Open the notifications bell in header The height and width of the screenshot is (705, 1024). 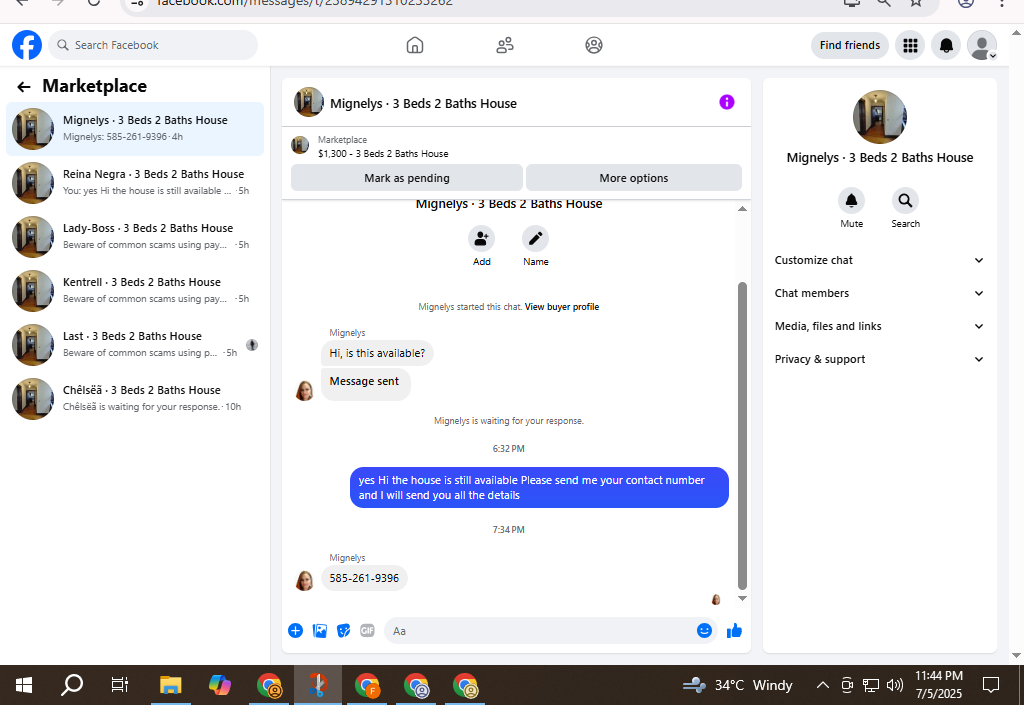(x=946, y=45)
